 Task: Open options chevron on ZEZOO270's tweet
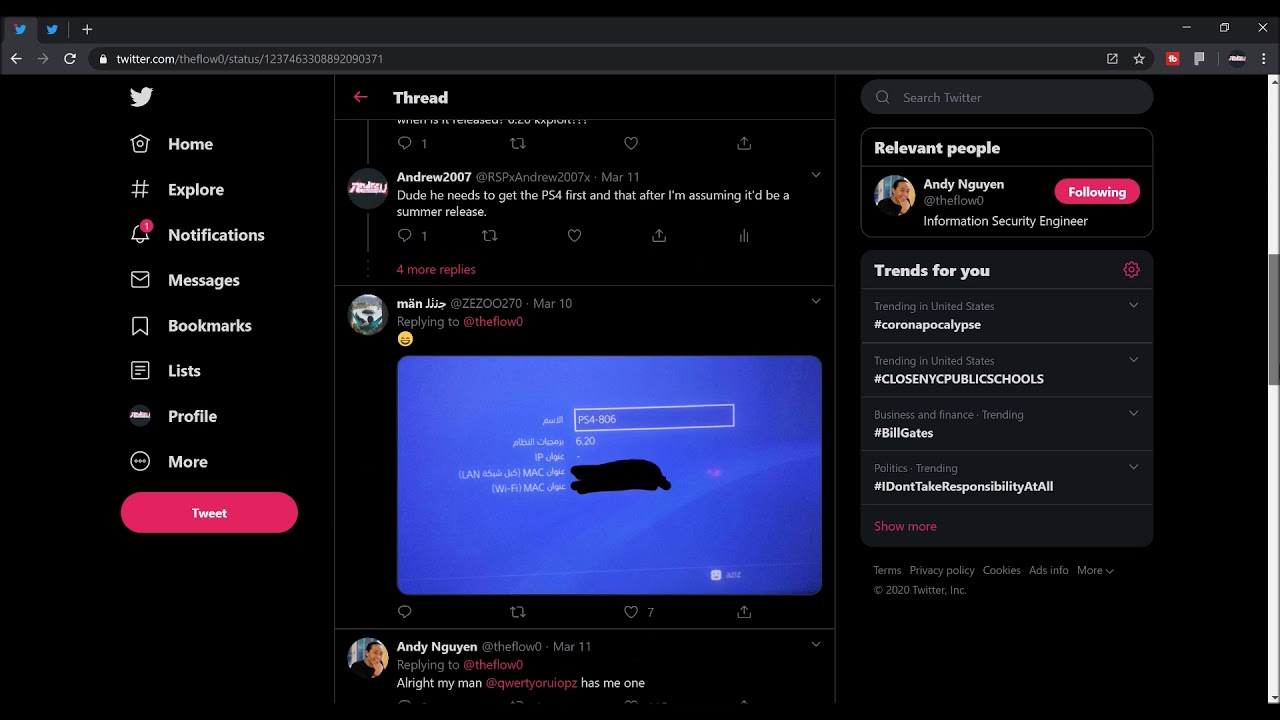(x=816, y=301)
